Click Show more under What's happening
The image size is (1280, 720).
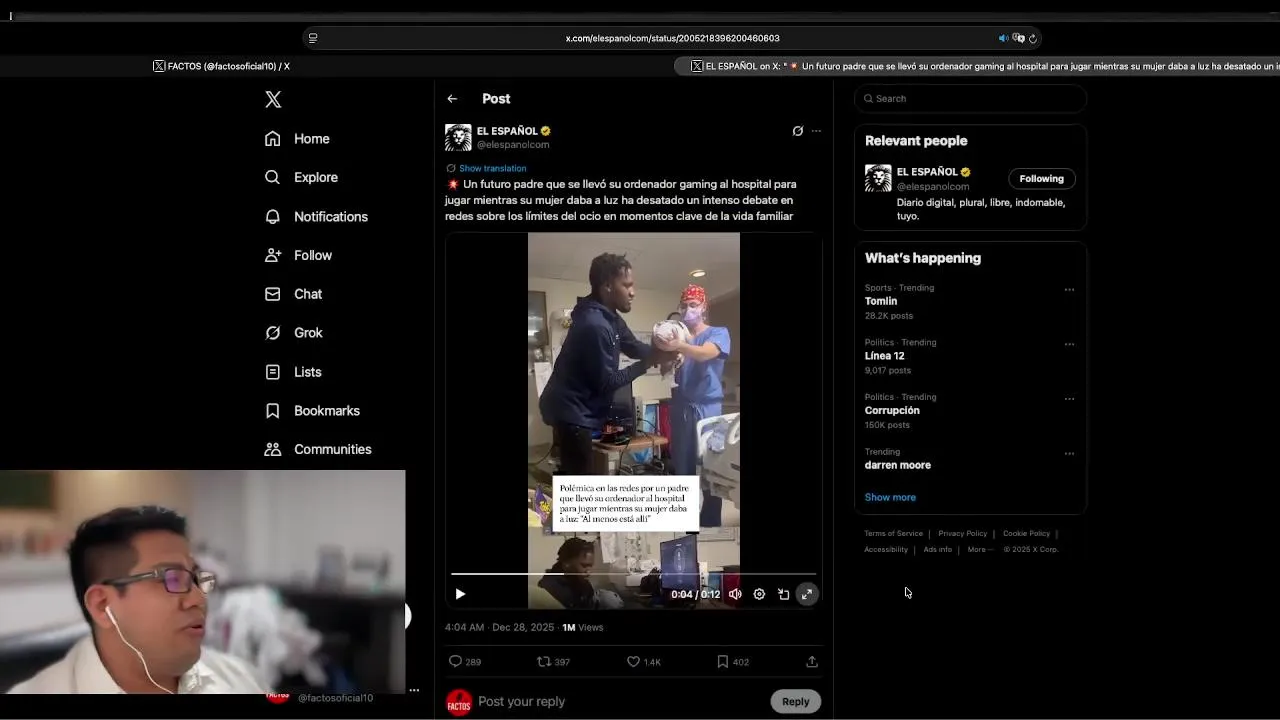890,497
